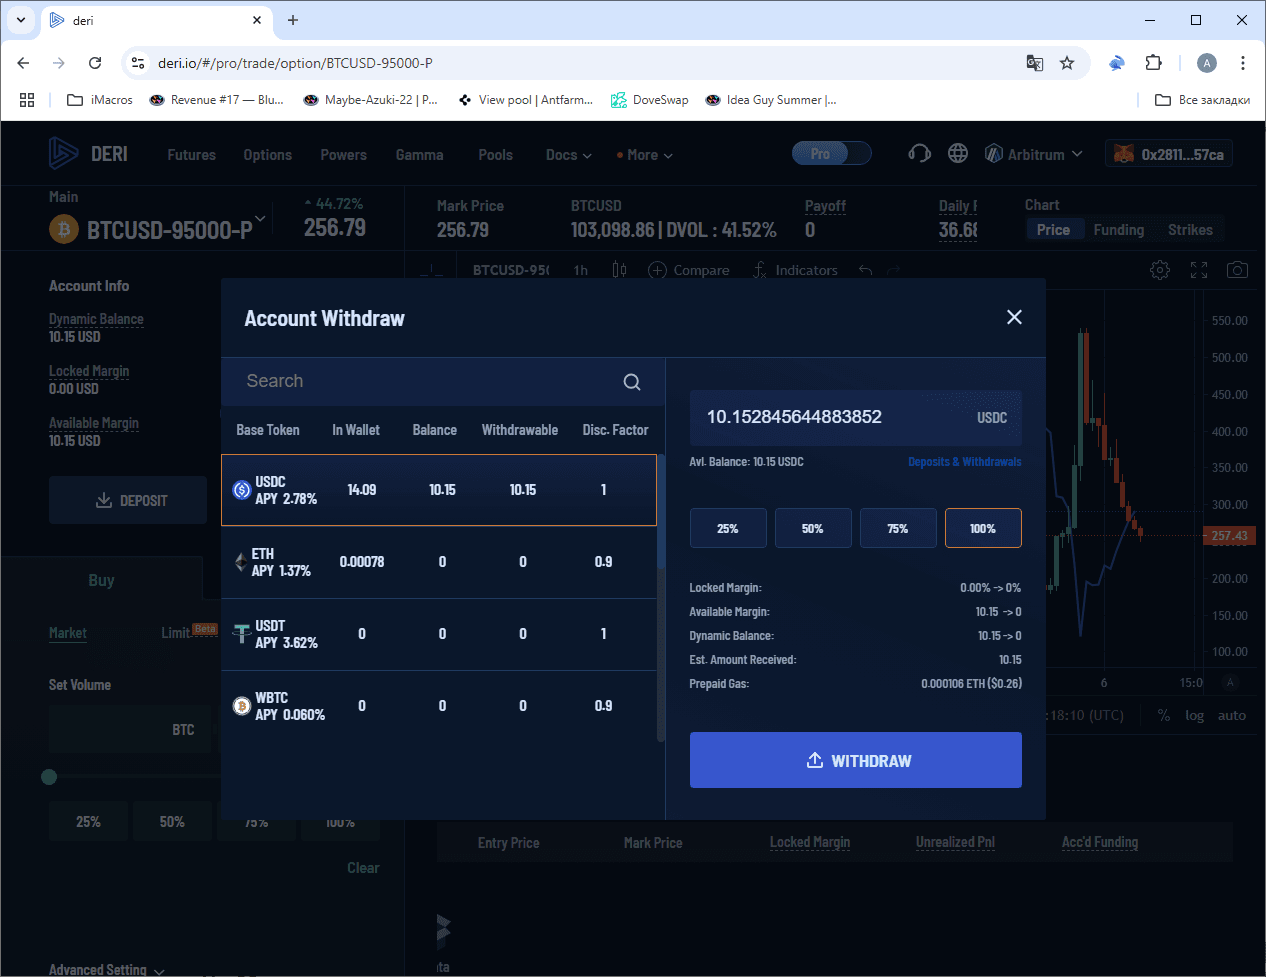Open chart settings gear icon

[x=1160, y=270]
